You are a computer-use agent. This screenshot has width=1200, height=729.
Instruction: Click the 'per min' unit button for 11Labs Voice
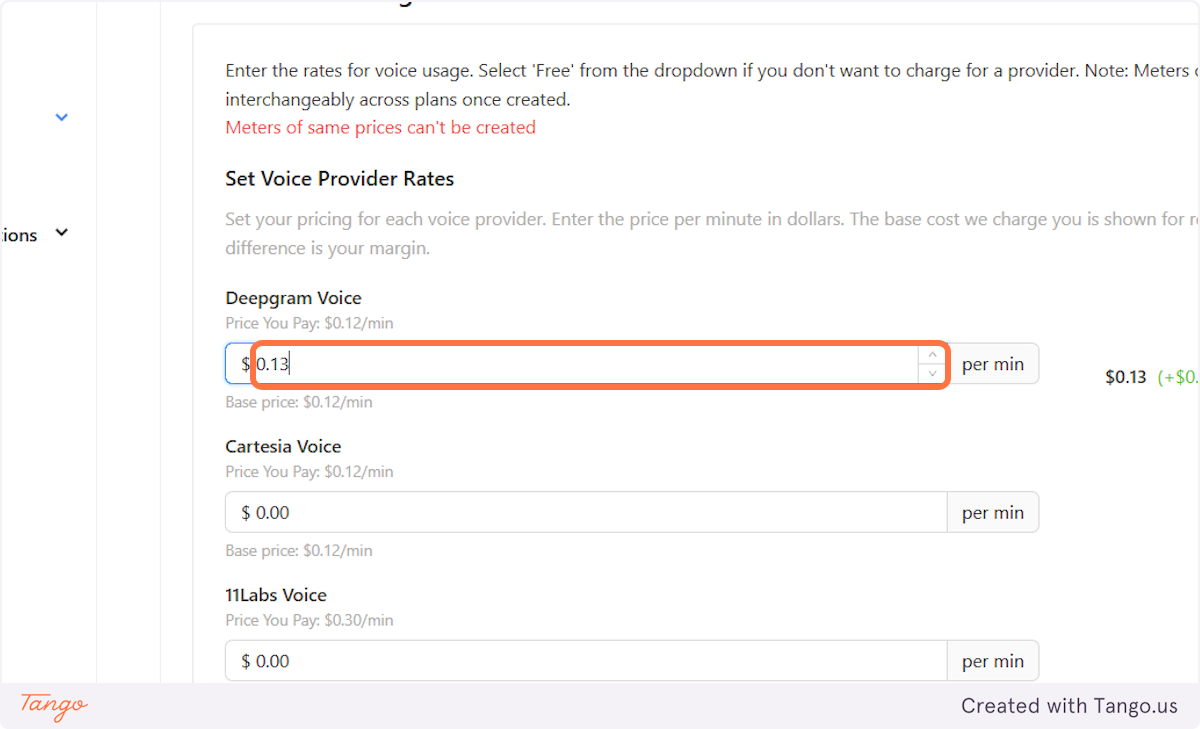tap(993, 660)
